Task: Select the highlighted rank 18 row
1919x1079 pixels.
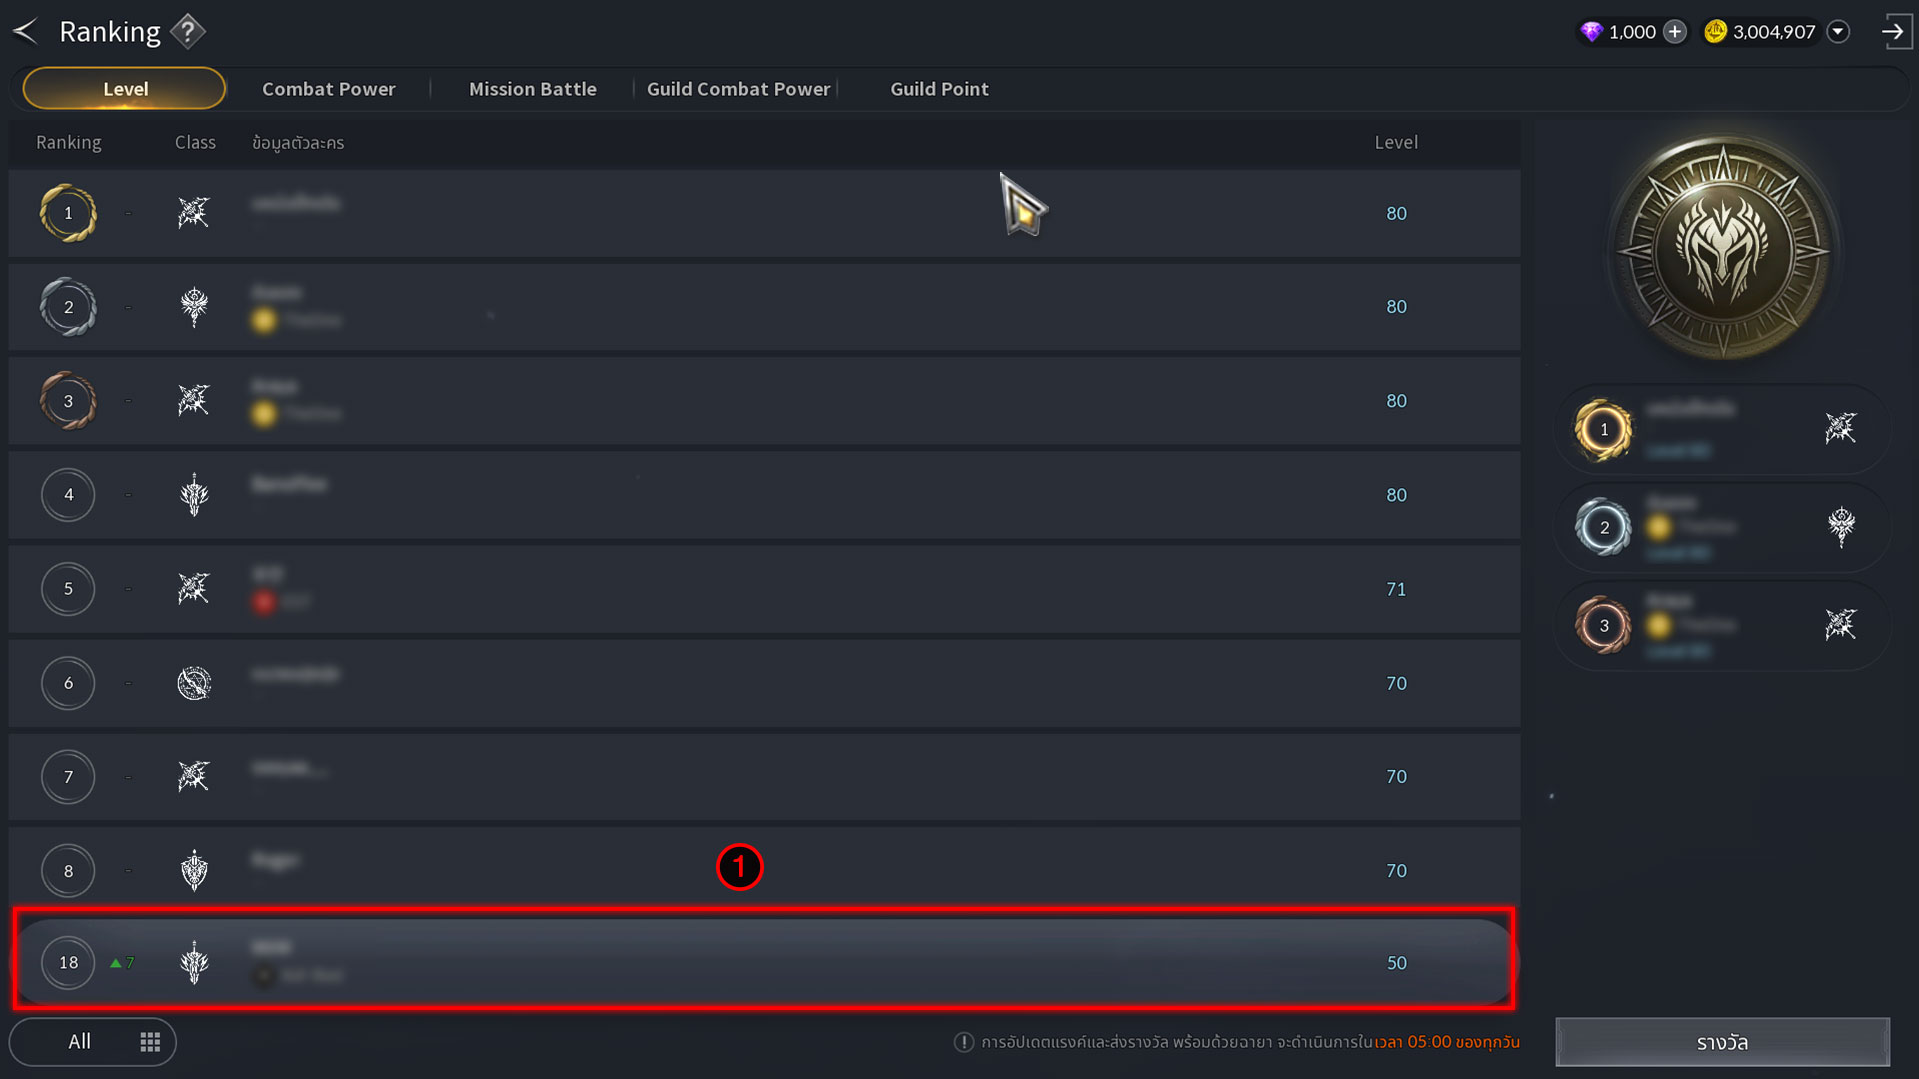Action: (x=764, y=962)
